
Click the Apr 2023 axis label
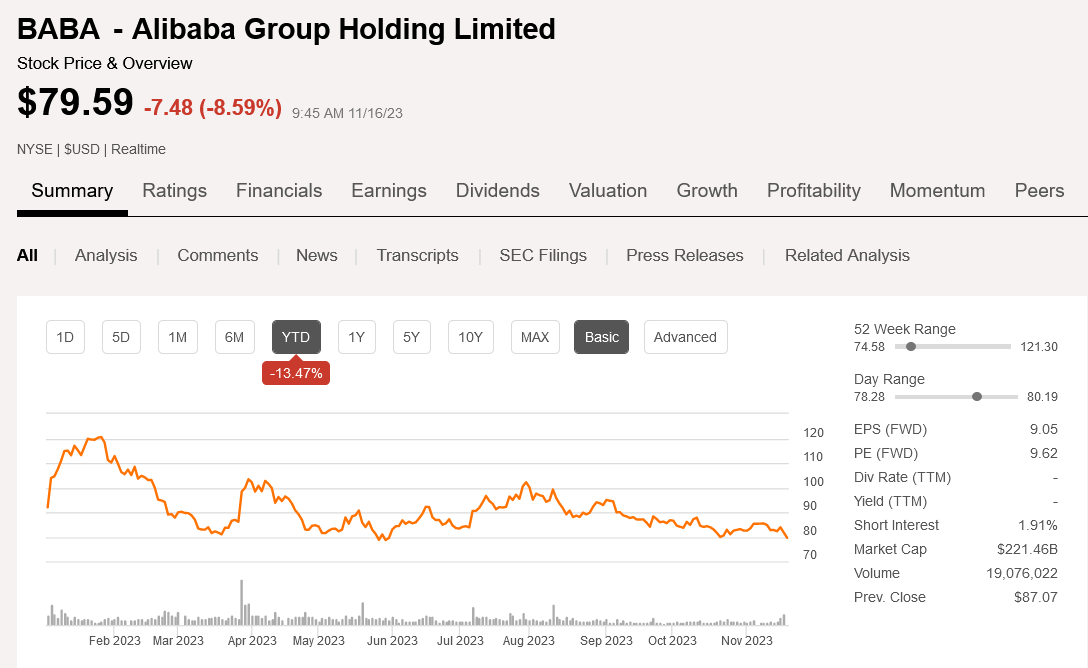tap(252, 641)
